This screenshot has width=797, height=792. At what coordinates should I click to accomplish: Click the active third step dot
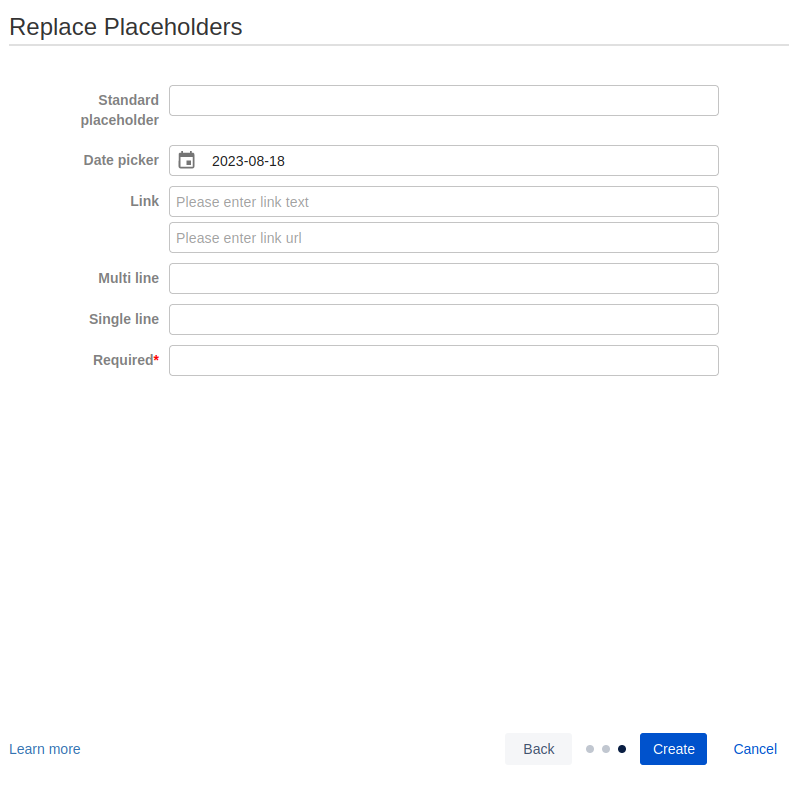click(x=622, y=749)
